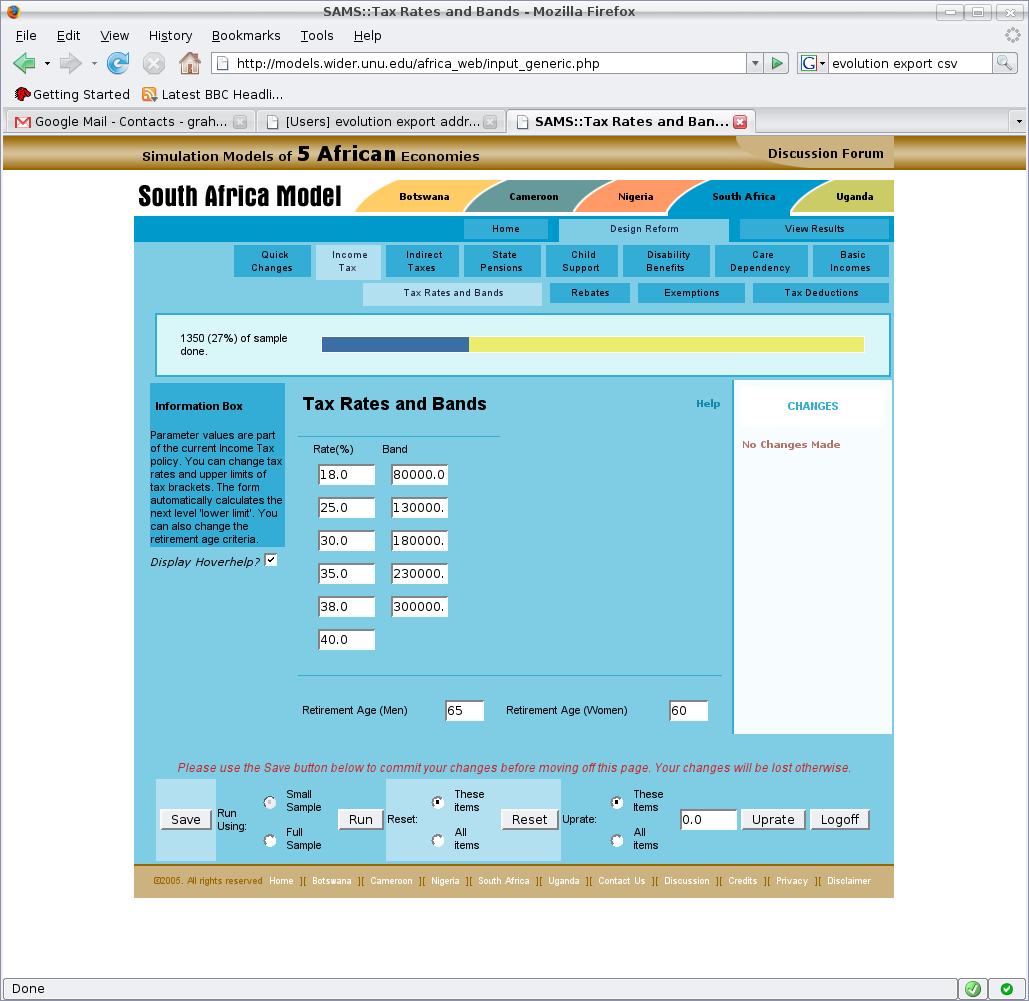Screen dimensions: 1029x1001
Task: Open the tab list dropdown at far right
Action: pyautogui.click(x=1018, y=121)
